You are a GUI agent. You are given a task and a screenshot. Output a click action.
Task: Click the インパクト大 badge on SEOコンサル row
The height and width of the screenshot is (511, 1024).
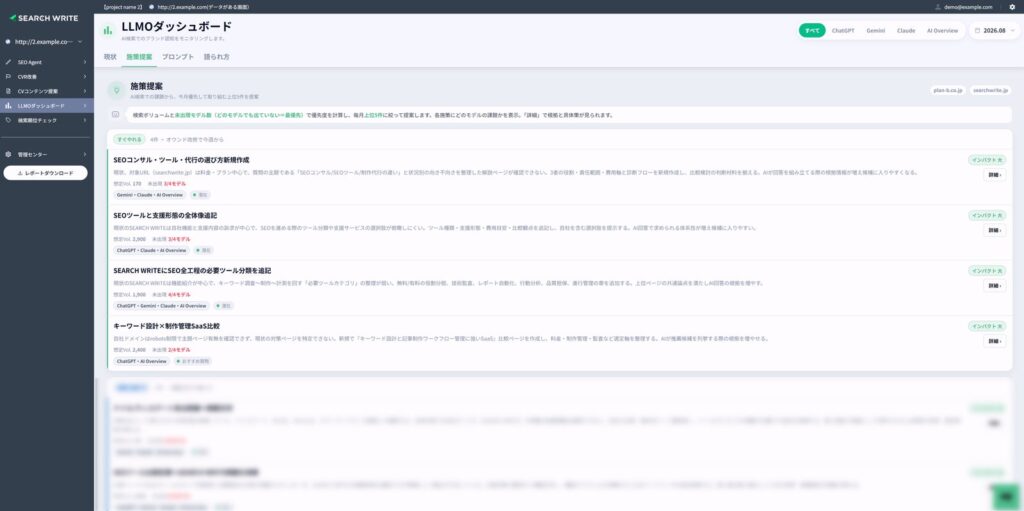(x=987, y=159)
